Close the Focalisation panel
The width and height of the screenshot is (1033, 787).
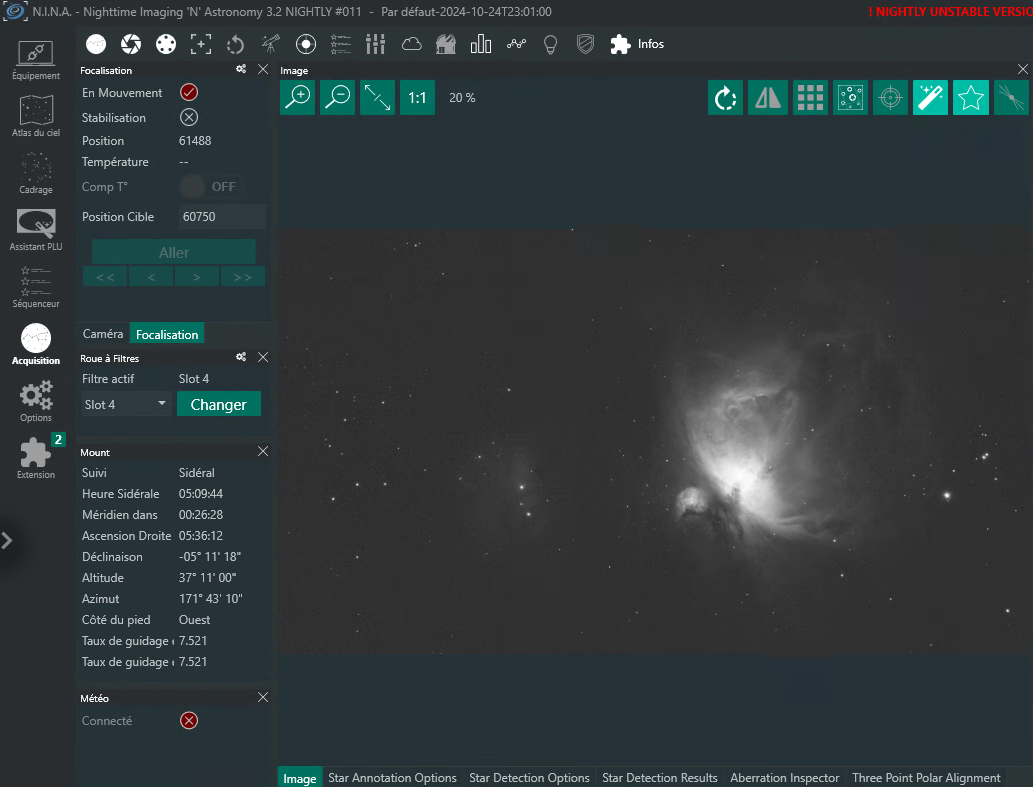click(263, 69)
